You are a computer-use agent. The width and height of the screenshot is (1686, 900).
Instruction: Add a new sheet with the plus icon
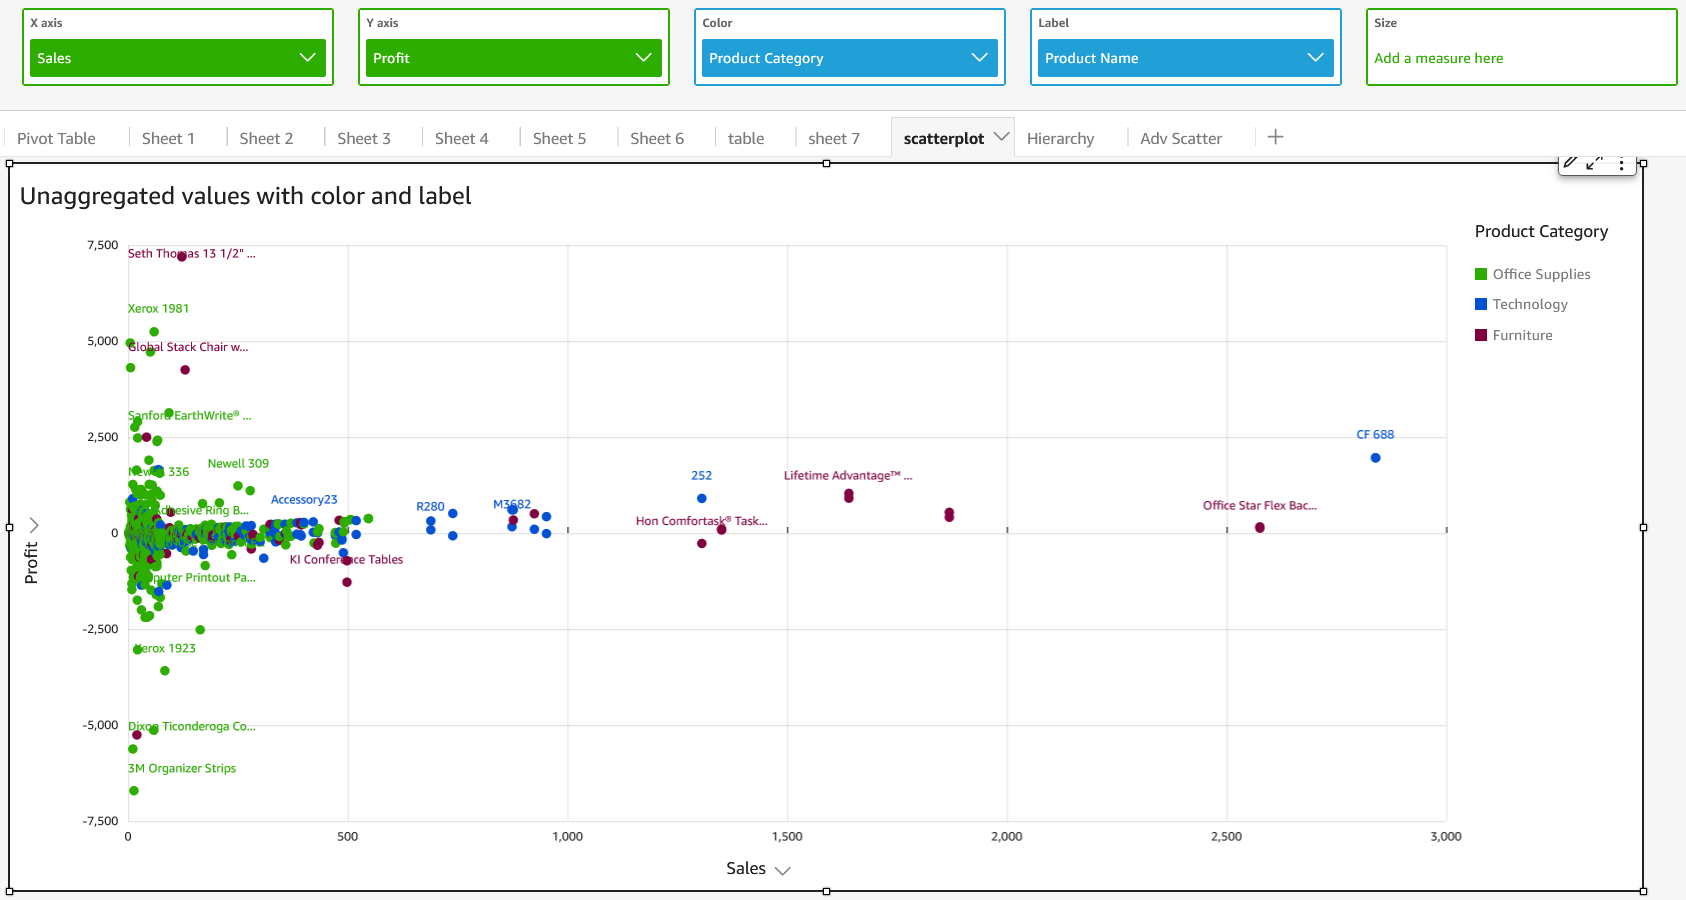tap(1276, 137)
